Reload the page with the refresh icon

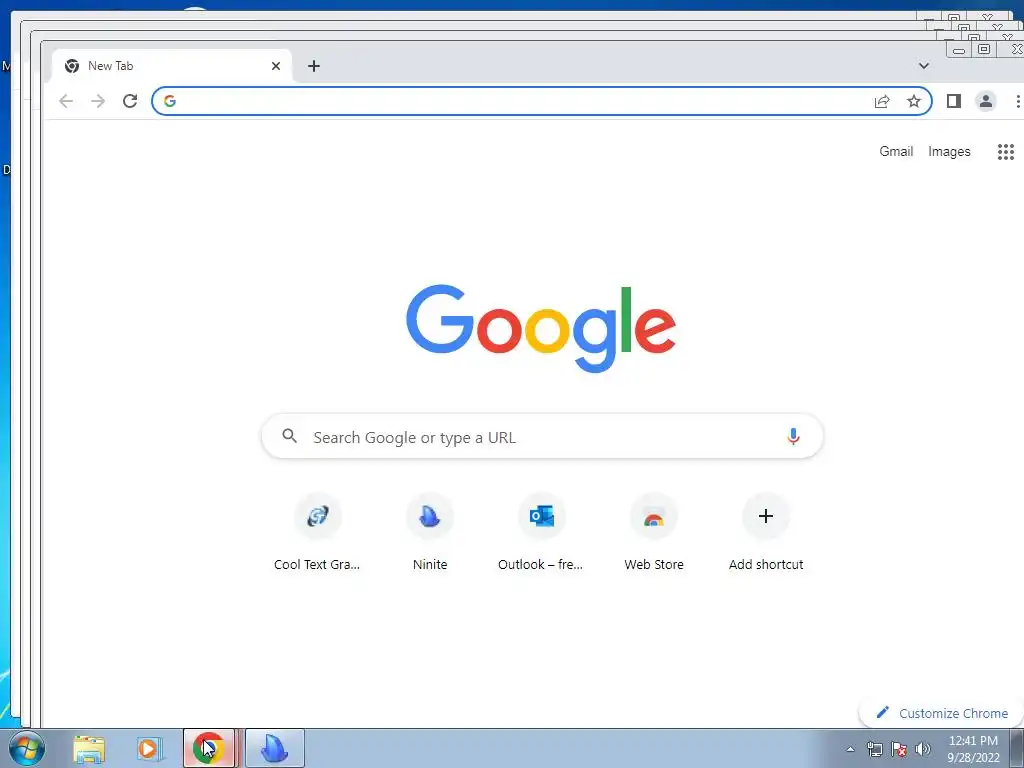click(x=130, y=101)
